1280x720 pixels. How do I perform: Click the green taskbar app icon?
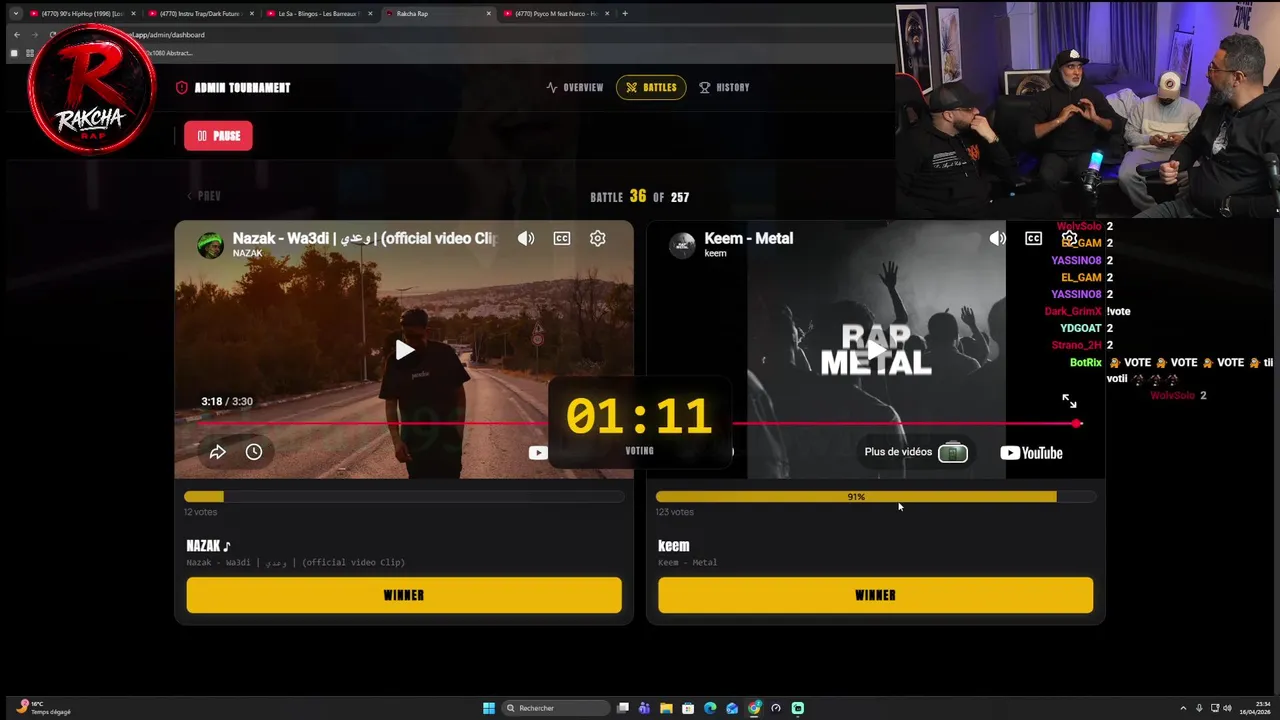(x=798, y=708)
